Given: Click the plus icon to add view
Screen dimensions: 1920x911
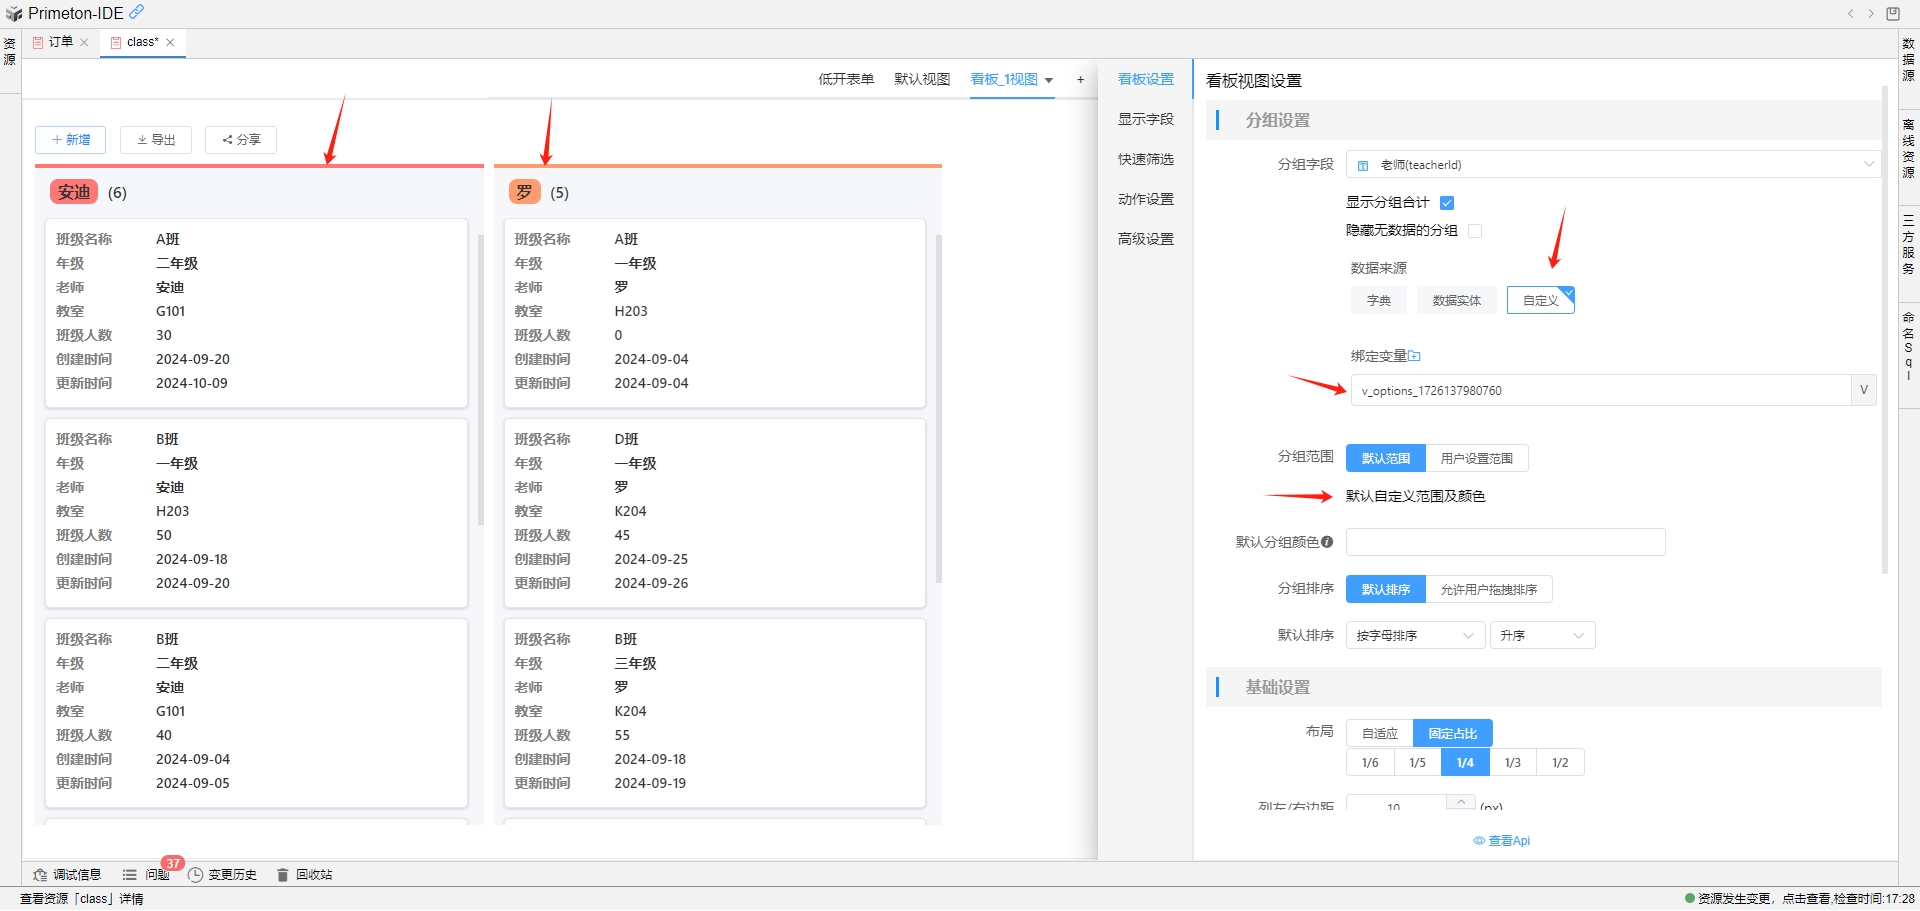Looking at the screenshot, I should [x=1080, y=80].
